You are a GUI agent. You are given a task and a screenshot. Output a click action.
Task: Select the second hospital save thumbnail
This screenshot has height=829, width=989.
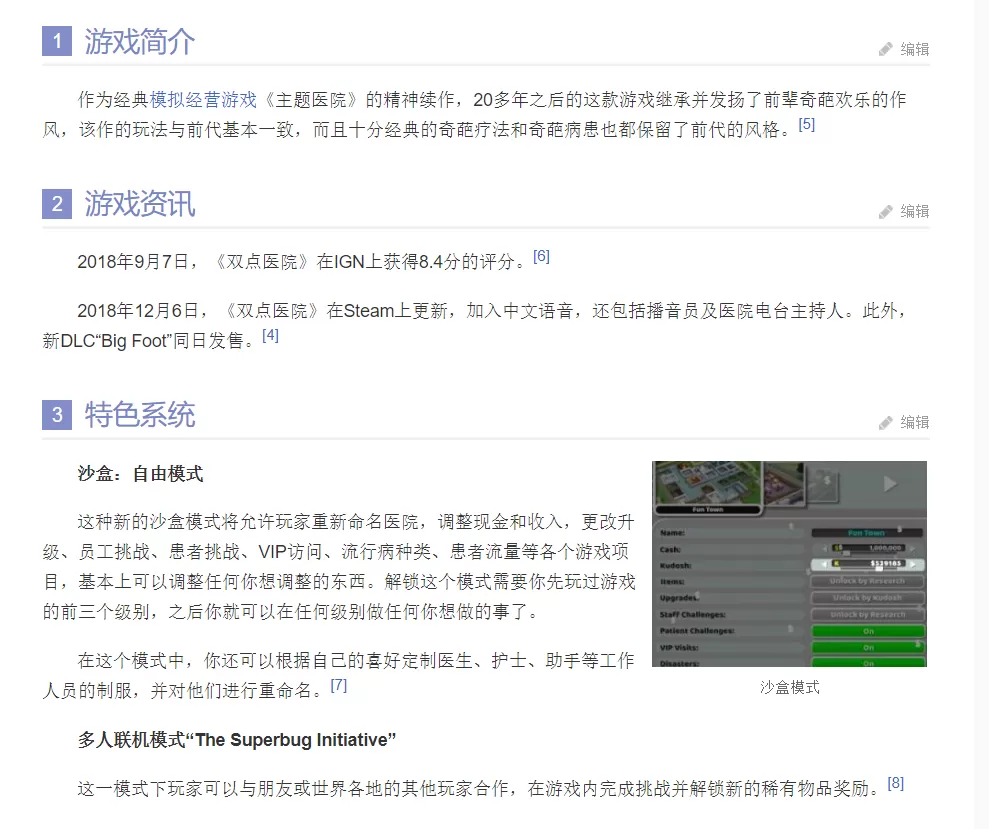(784, 482)
